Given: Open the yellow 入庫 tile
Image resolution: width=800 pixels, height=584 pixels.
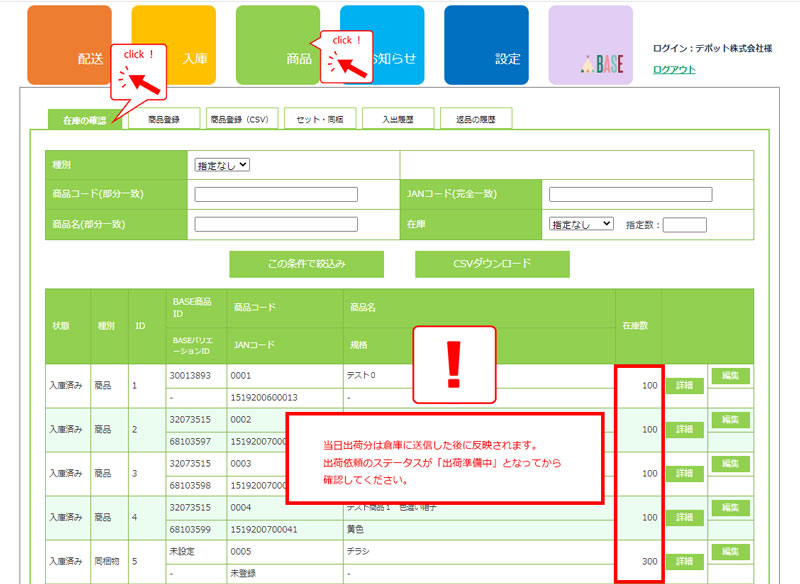Looking at the screenshot, I should [x=173, y=45].
